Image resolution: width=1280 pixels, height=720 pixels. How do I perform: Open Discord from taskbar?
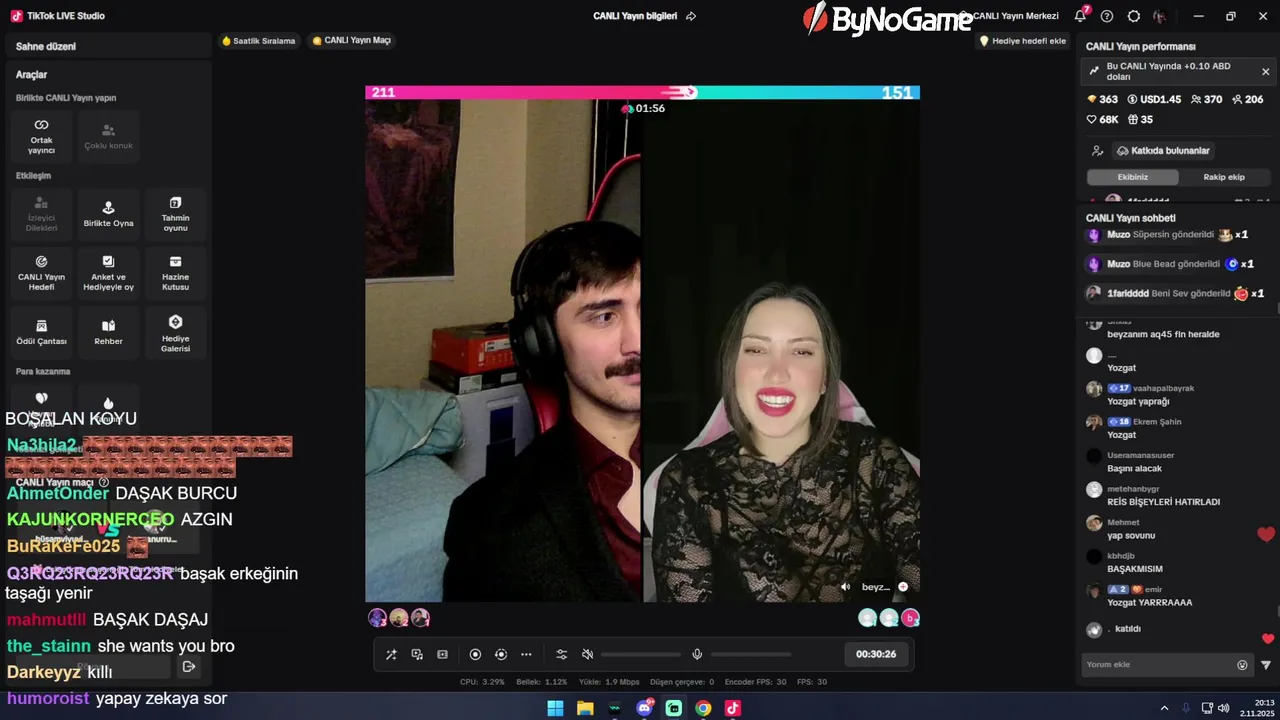(x=644, y=708)
